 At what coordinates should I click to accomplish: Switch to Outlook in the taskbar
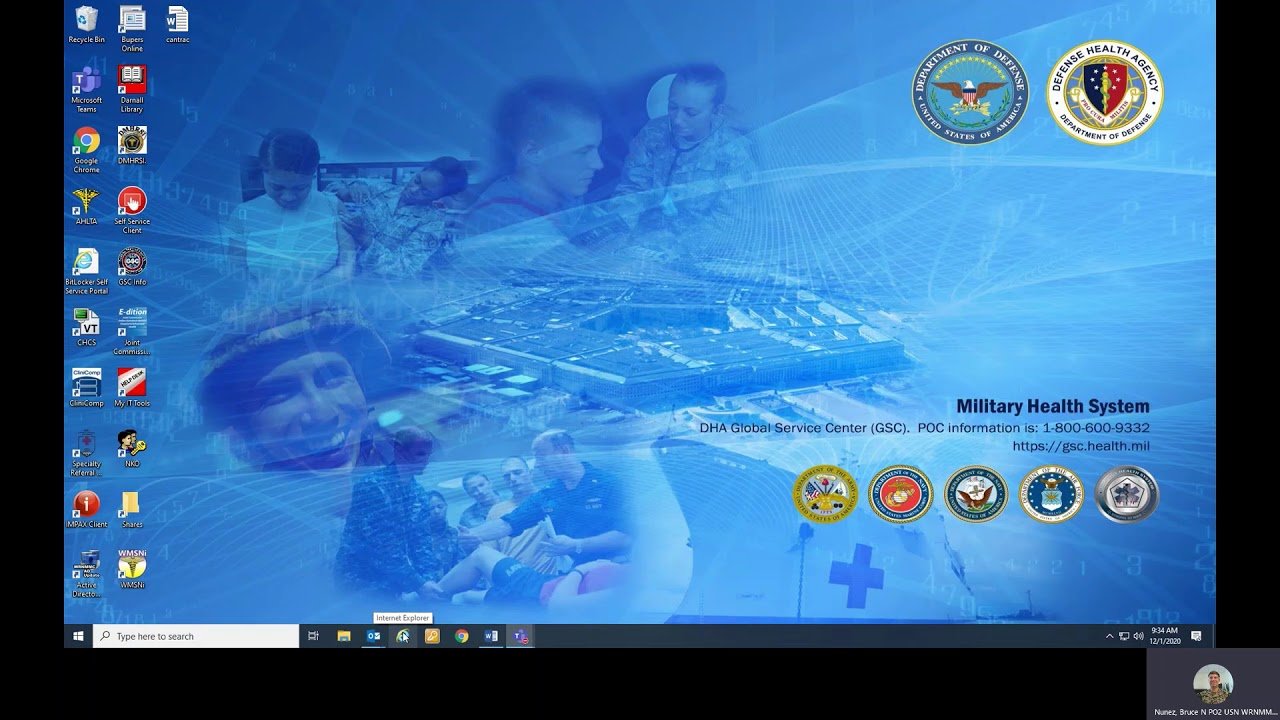tap(373, 636)
